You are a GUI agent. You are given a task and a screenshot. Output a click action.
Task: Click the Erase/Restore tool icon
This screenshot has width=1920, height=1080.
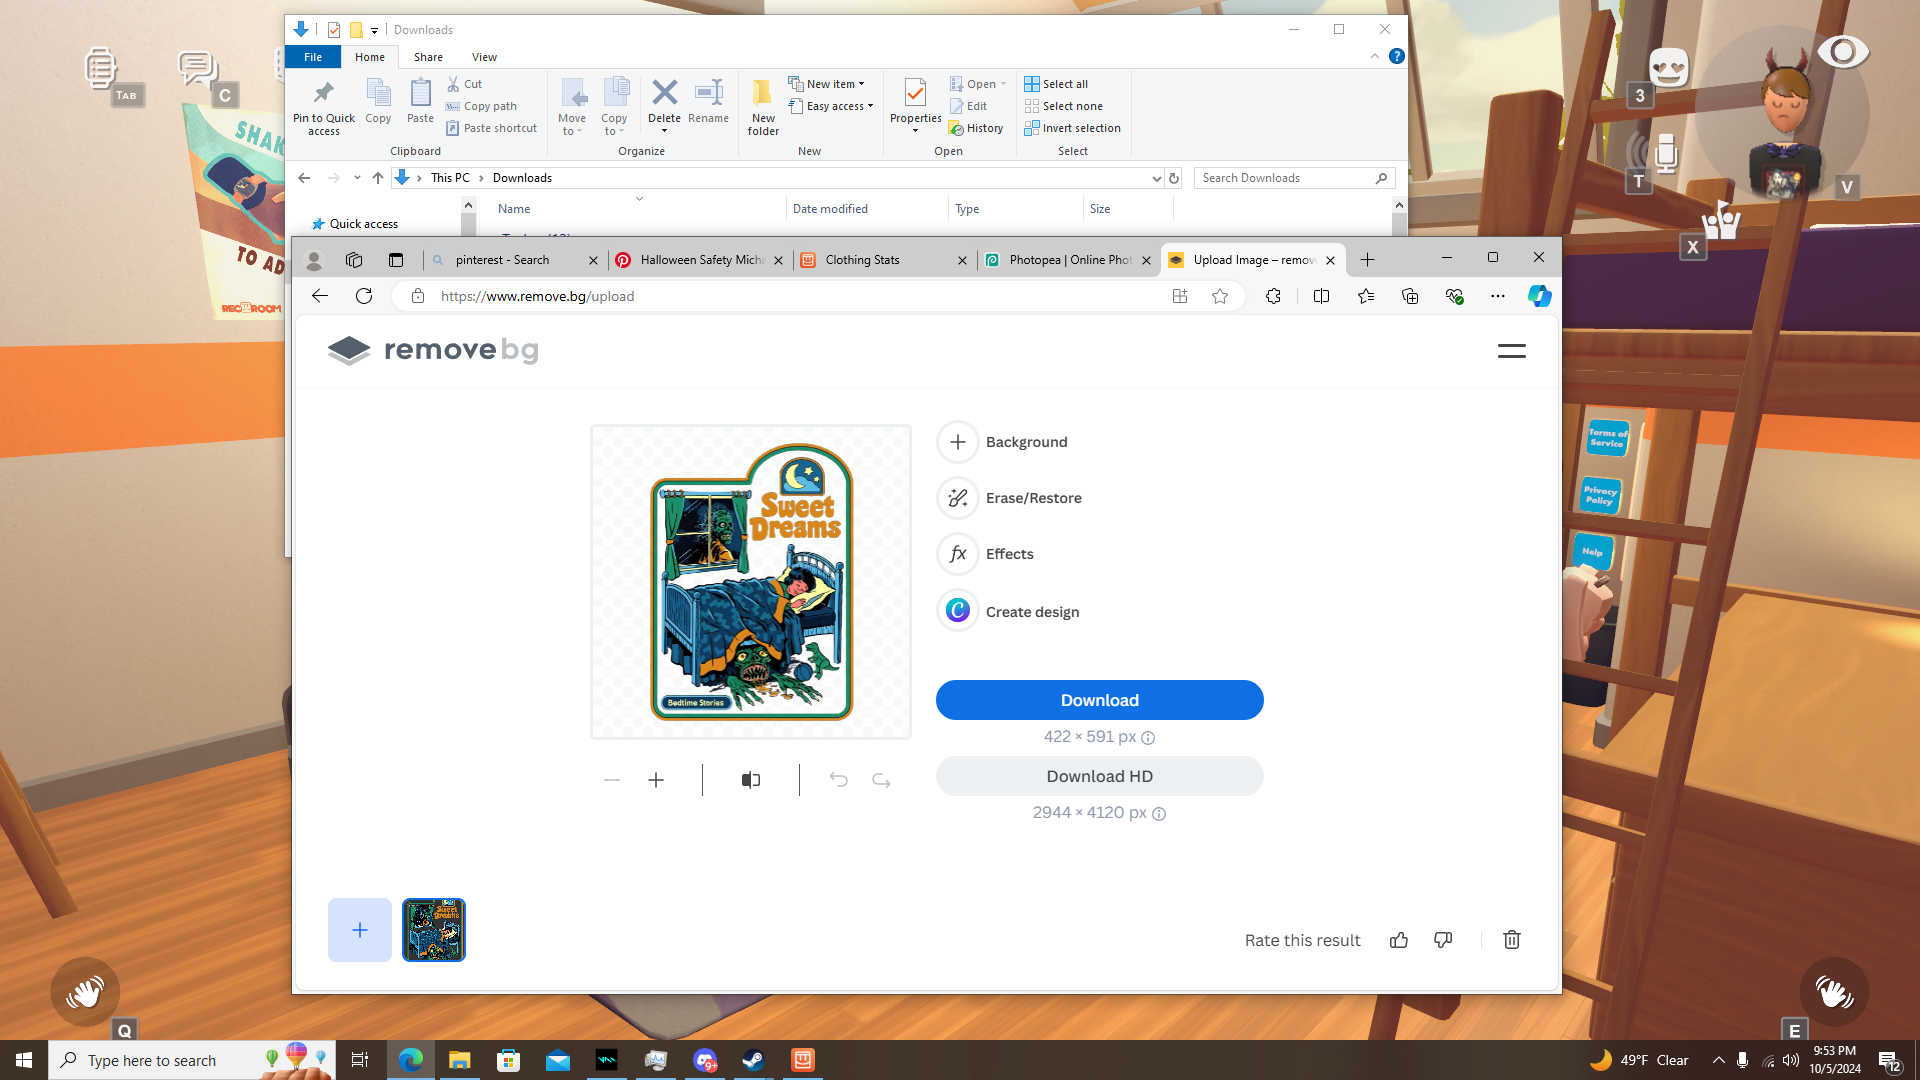957,498
